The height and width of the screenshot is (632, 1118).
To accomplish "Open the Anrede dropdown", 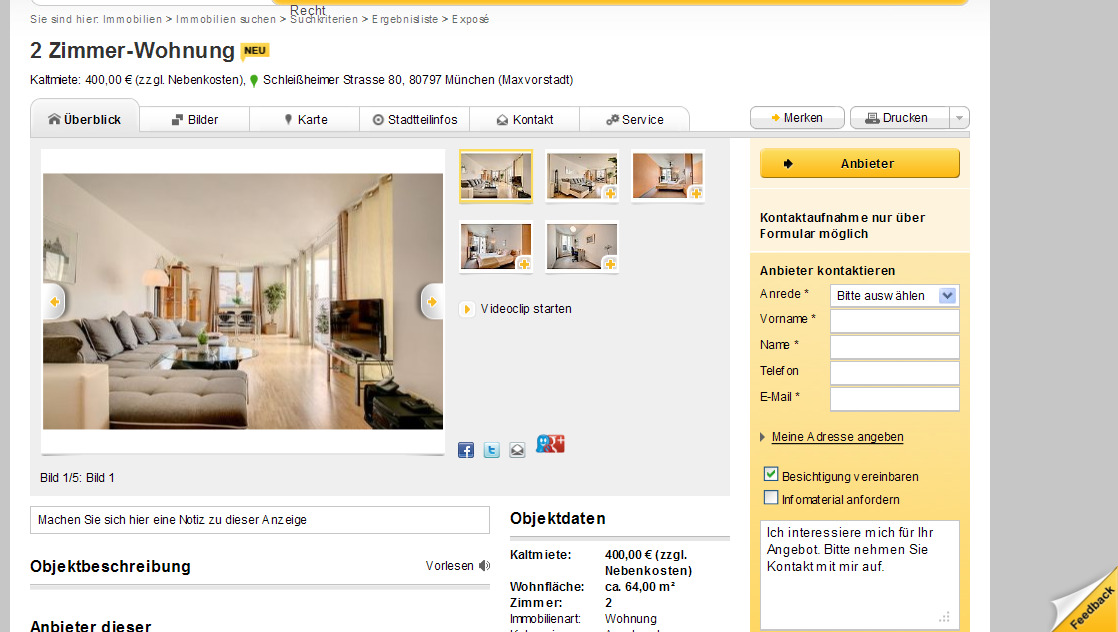I will click(894, 295).
